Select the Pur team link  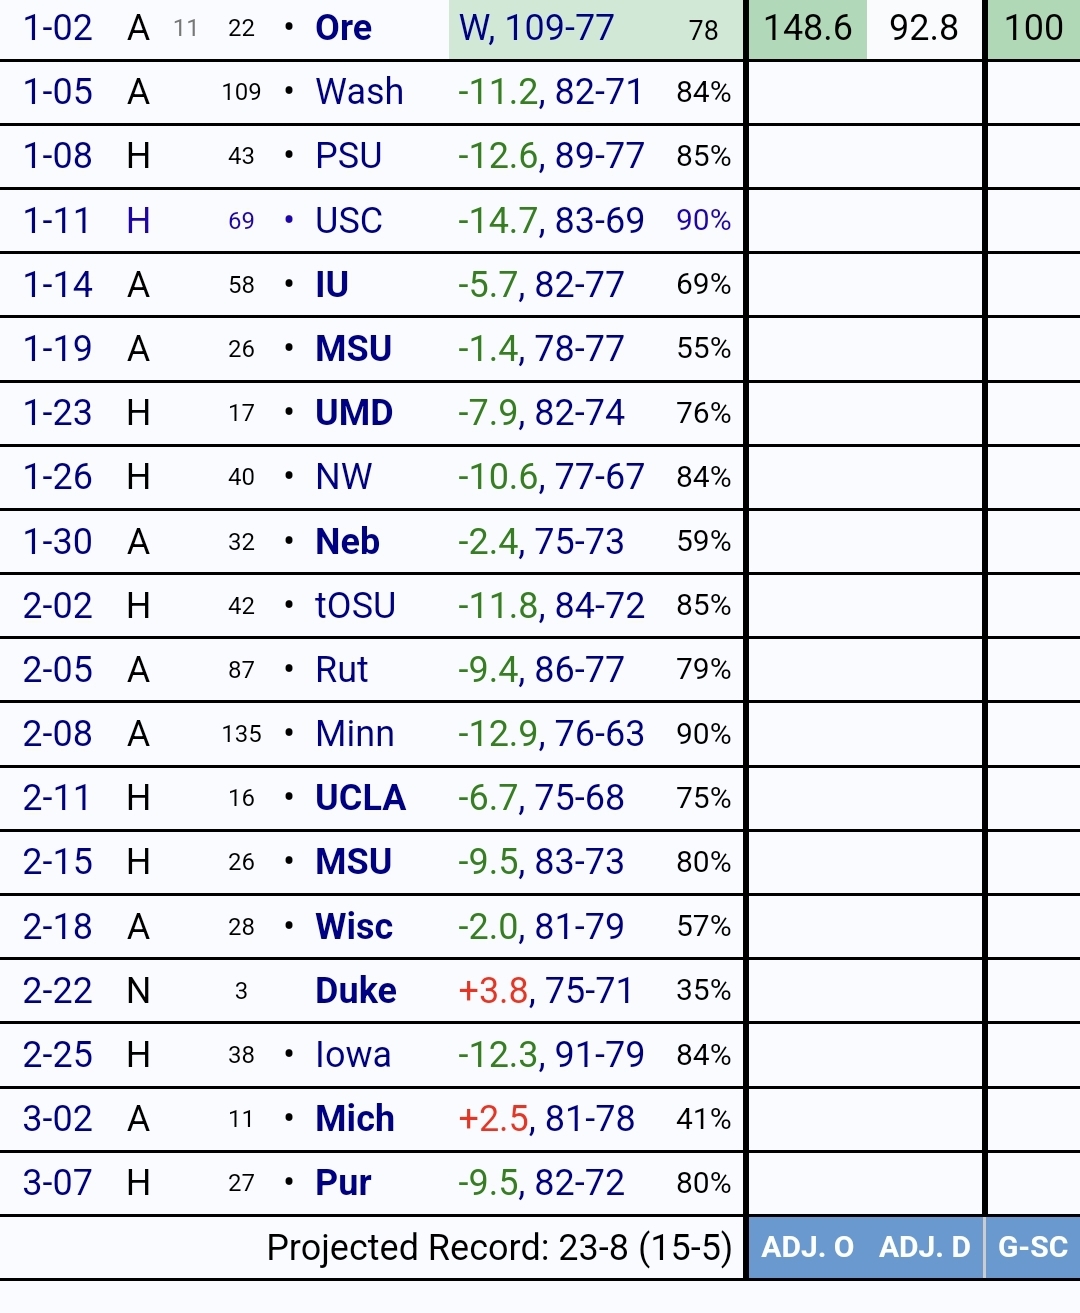click(x=343, y=1183)
